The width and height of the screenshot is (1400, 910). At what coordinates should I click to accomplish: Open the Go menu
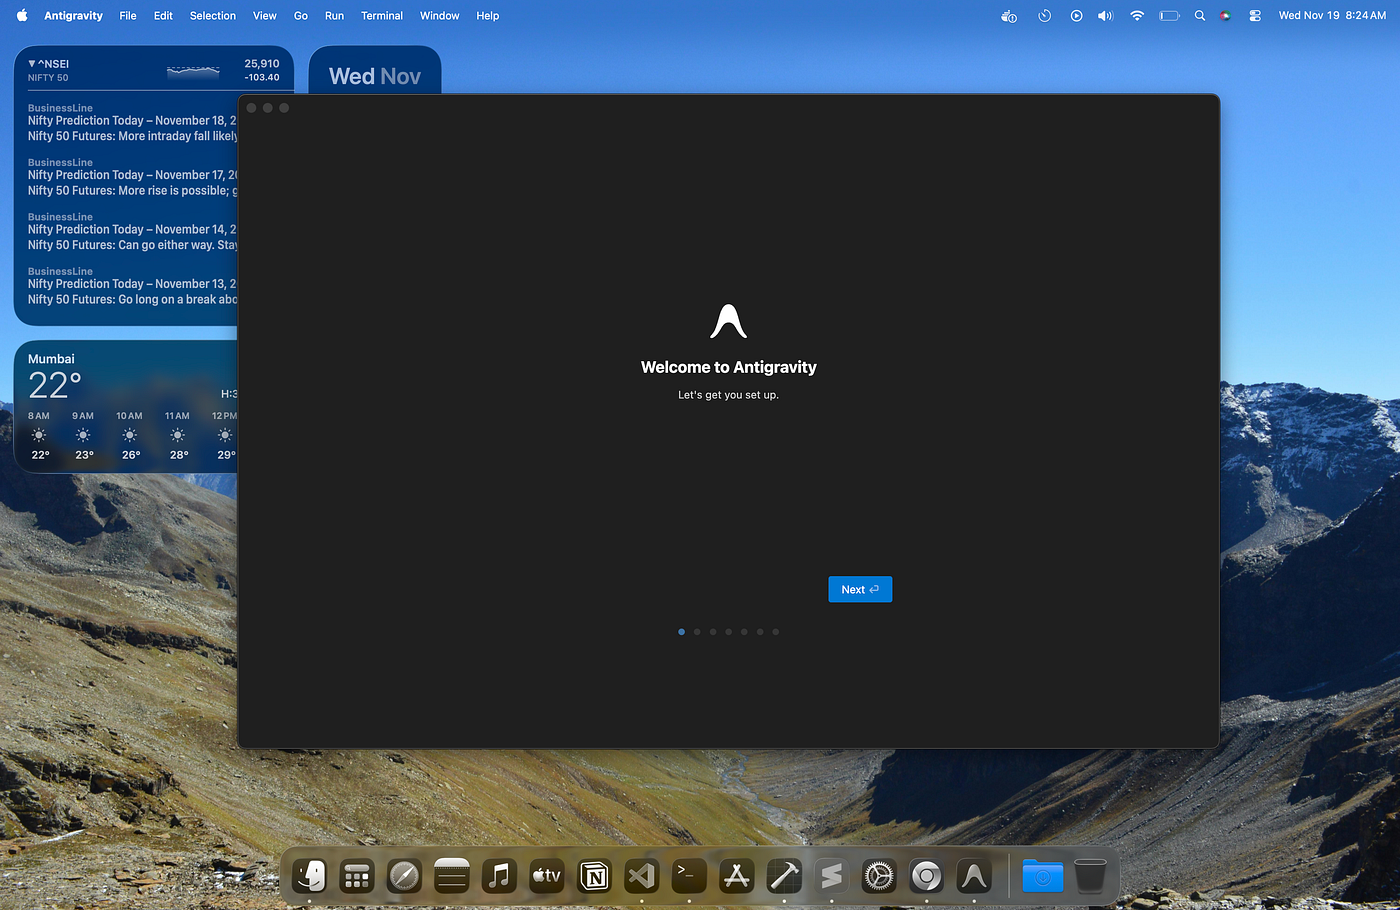pos(301,16)
